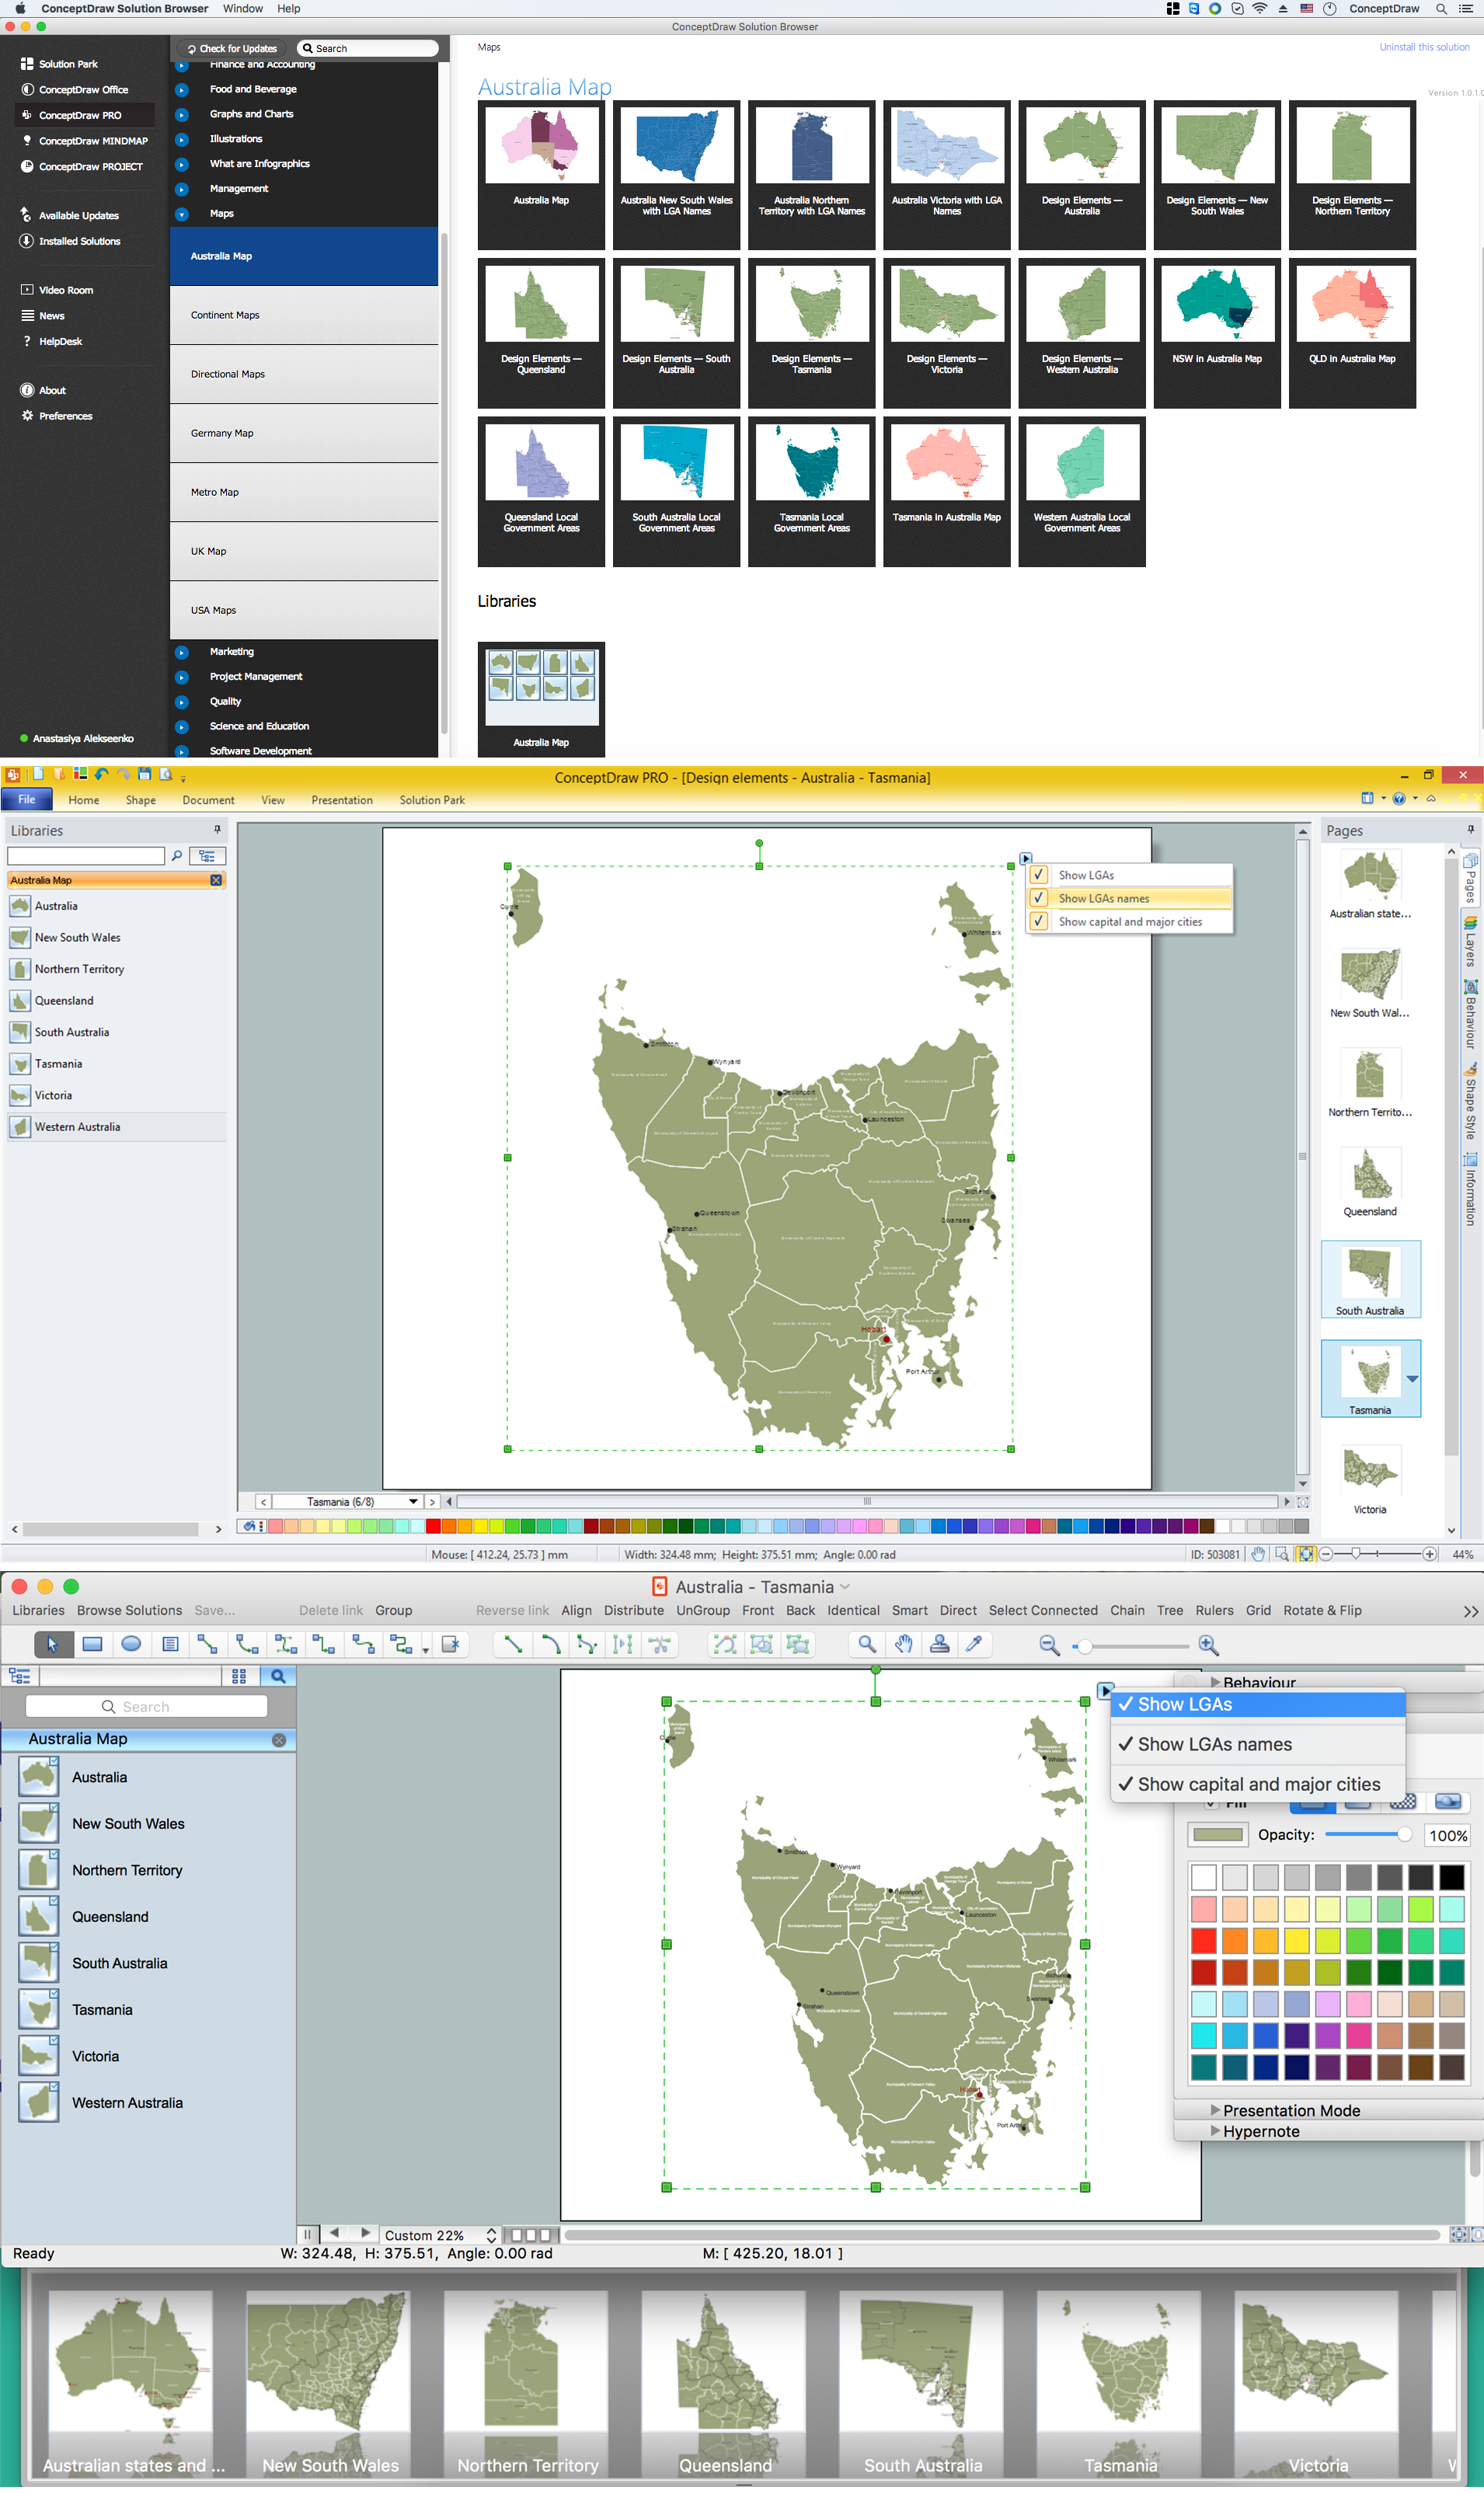1484x2494 pixels.
Task: Expand the Presentation Mode section
Action: click(1216, 2110)
